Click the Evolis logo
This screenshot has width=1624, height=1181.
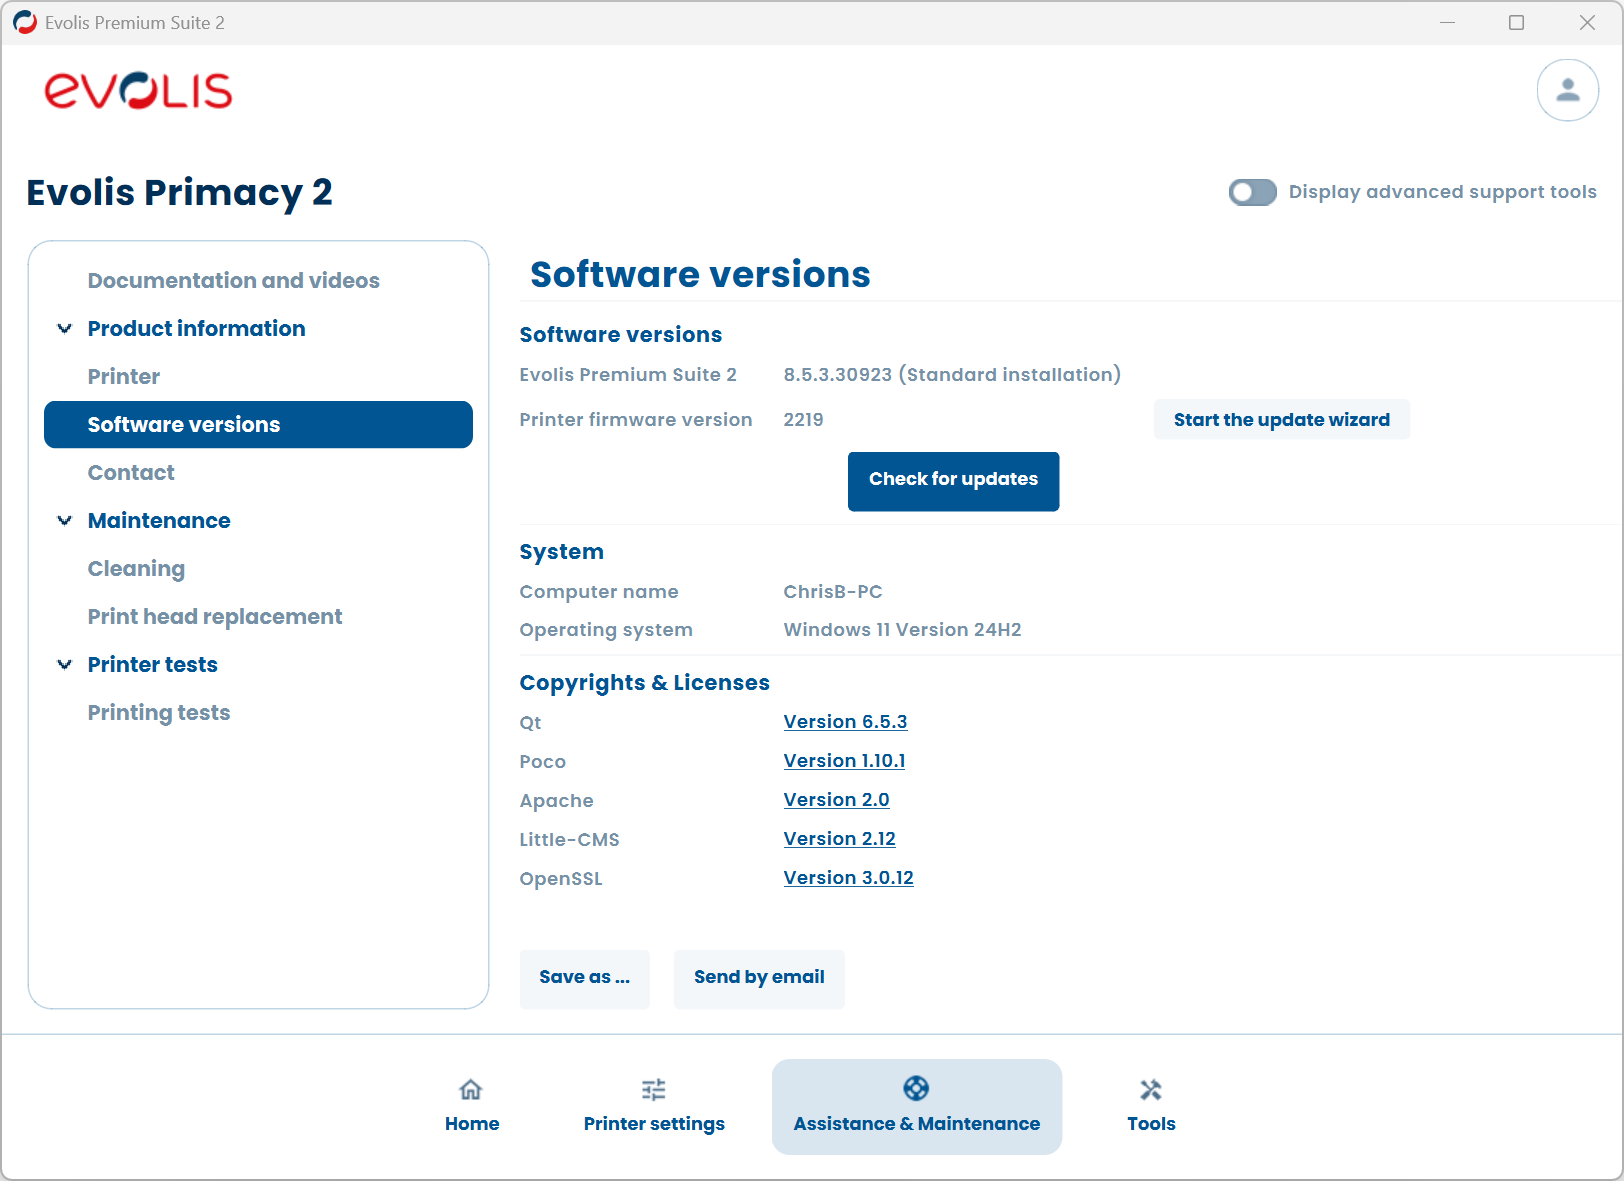click(x=139, y=91)
